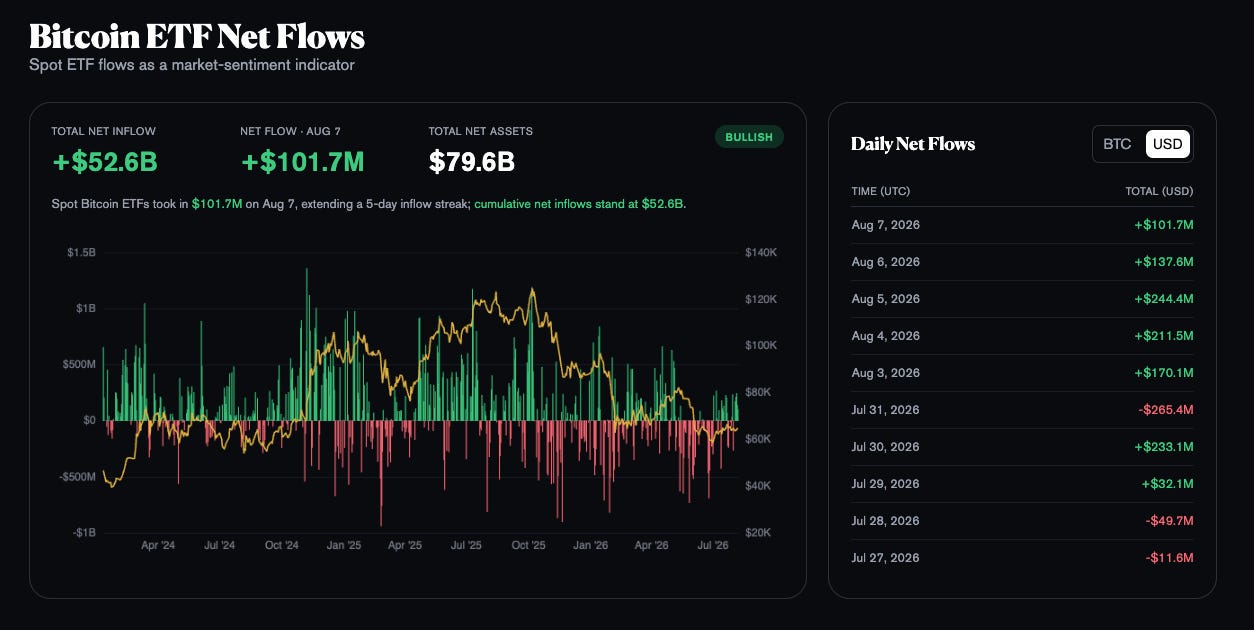
Task: Select the Jul 30, 2026 row date
Action: (x=885, y=447)
